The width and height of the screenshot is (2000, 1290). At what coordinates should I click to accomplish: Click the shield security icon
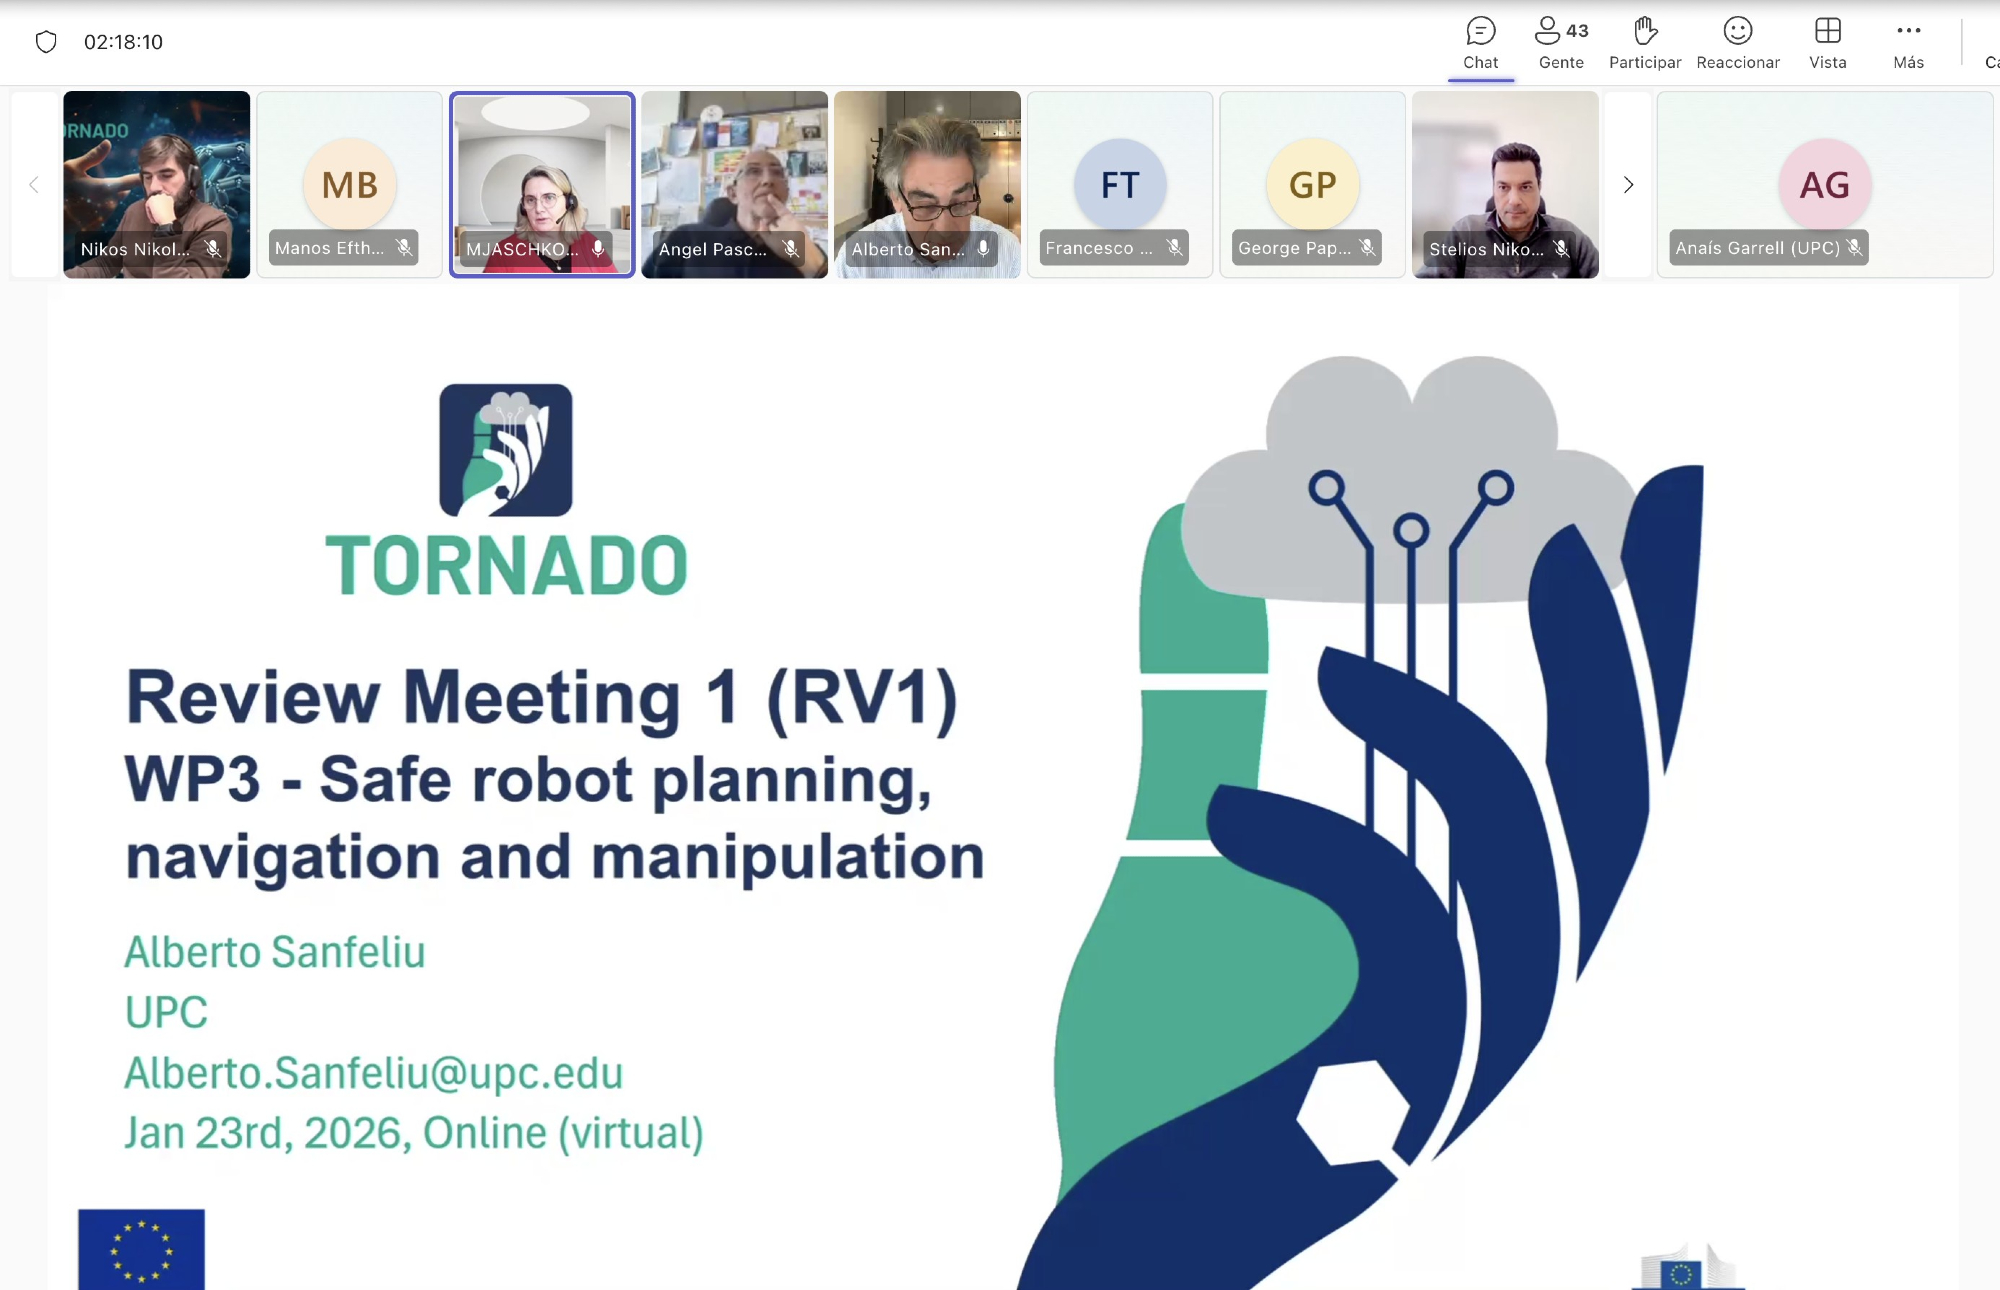[x=46, y=42]
